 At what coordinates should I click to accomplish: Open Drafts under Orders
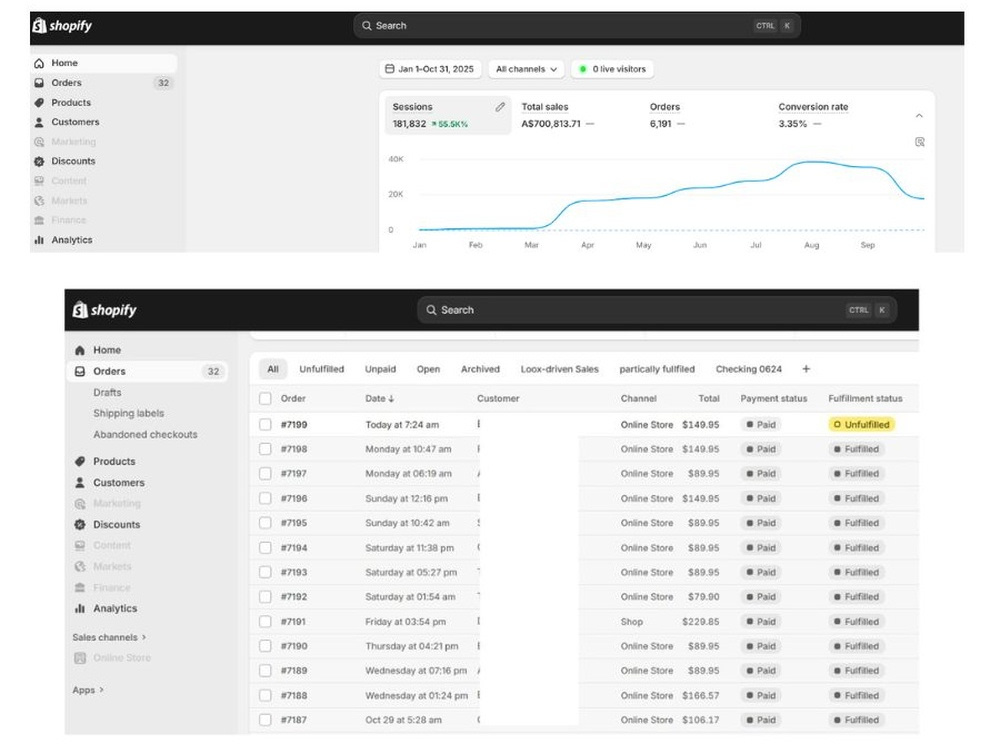pos(107,392)
